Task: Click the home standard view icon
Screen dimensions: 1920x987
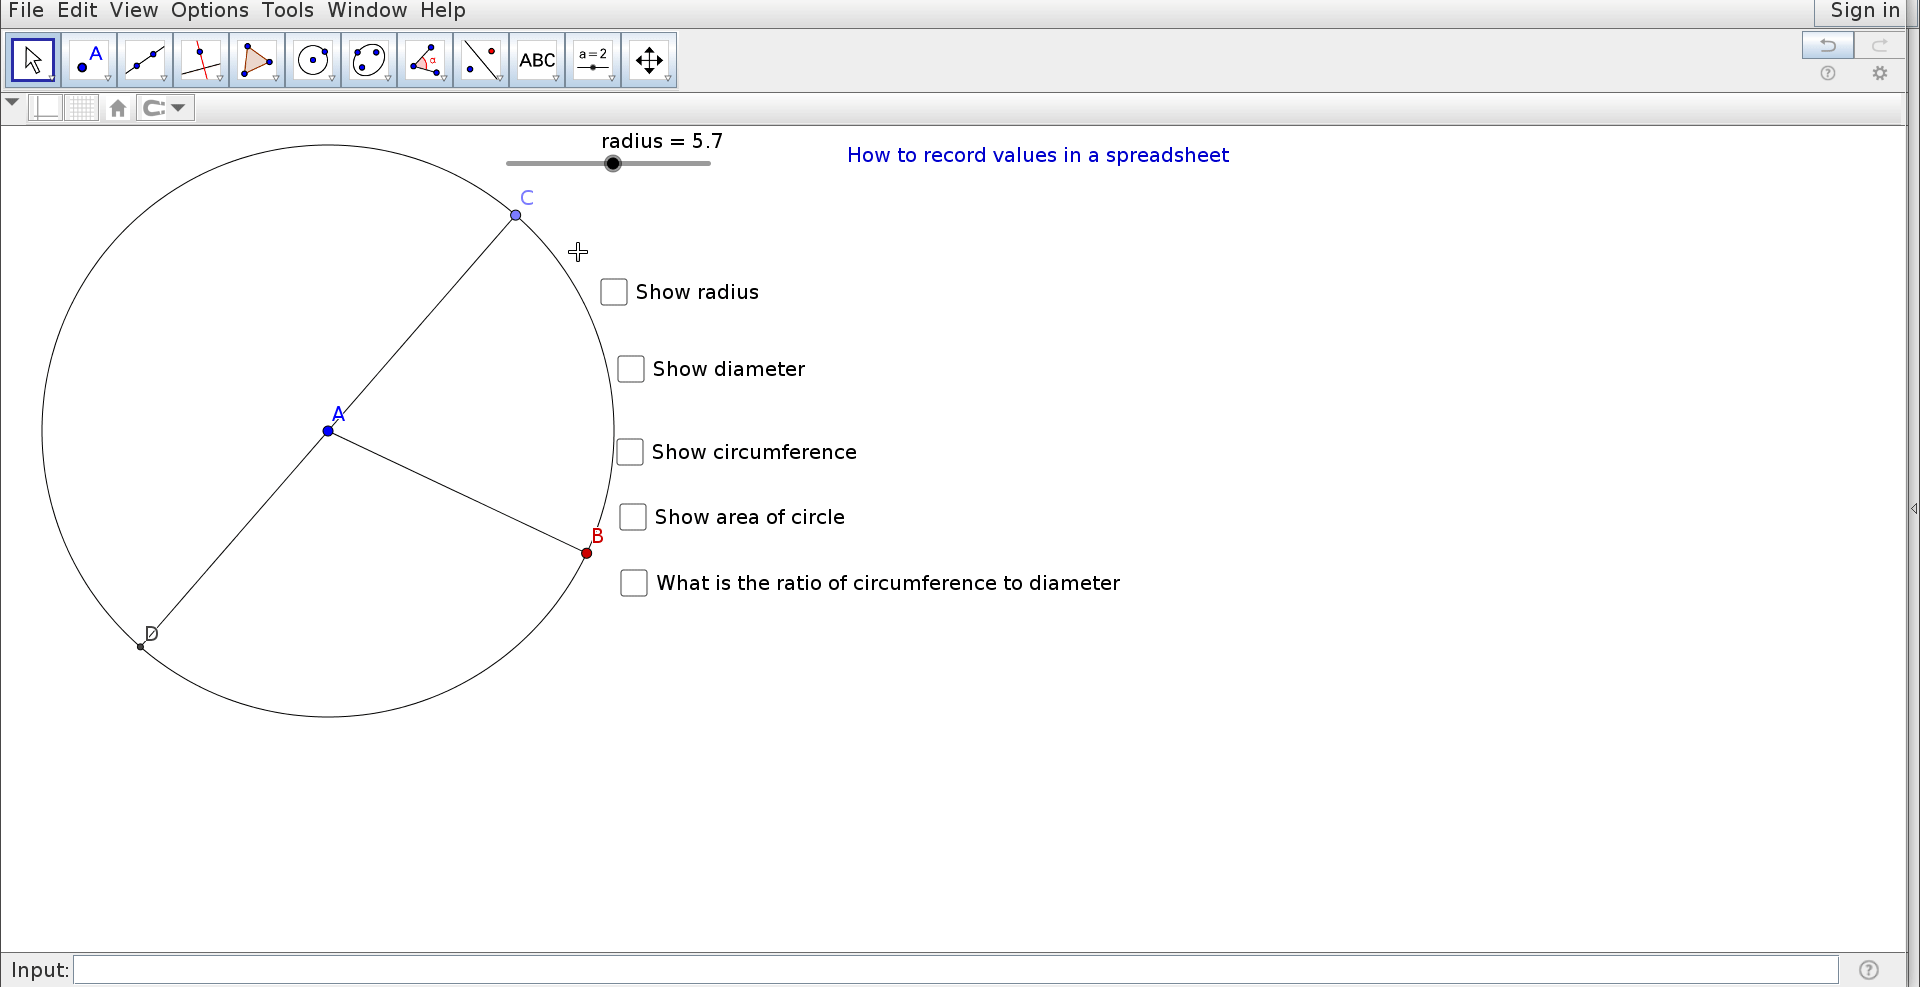Action: point(118,108)
